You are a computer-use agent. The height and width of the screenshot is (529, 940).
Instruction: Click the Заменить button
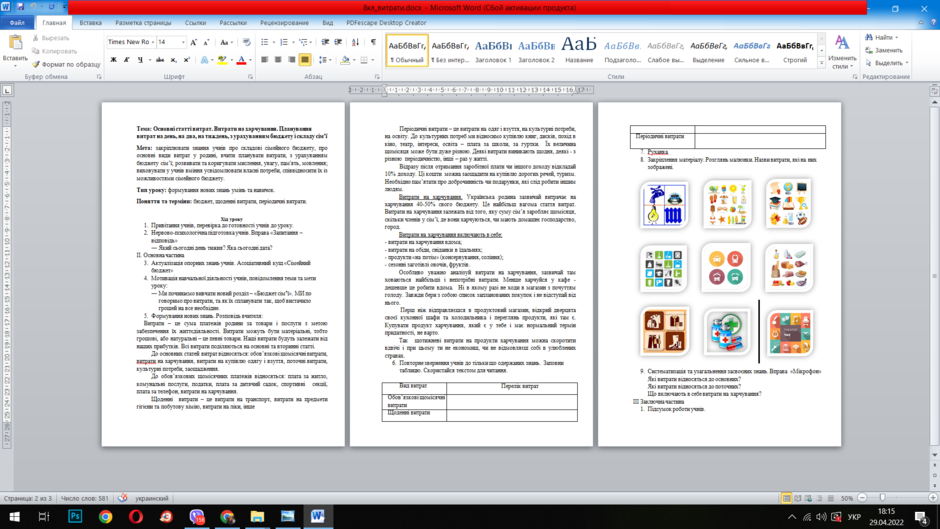884,50
